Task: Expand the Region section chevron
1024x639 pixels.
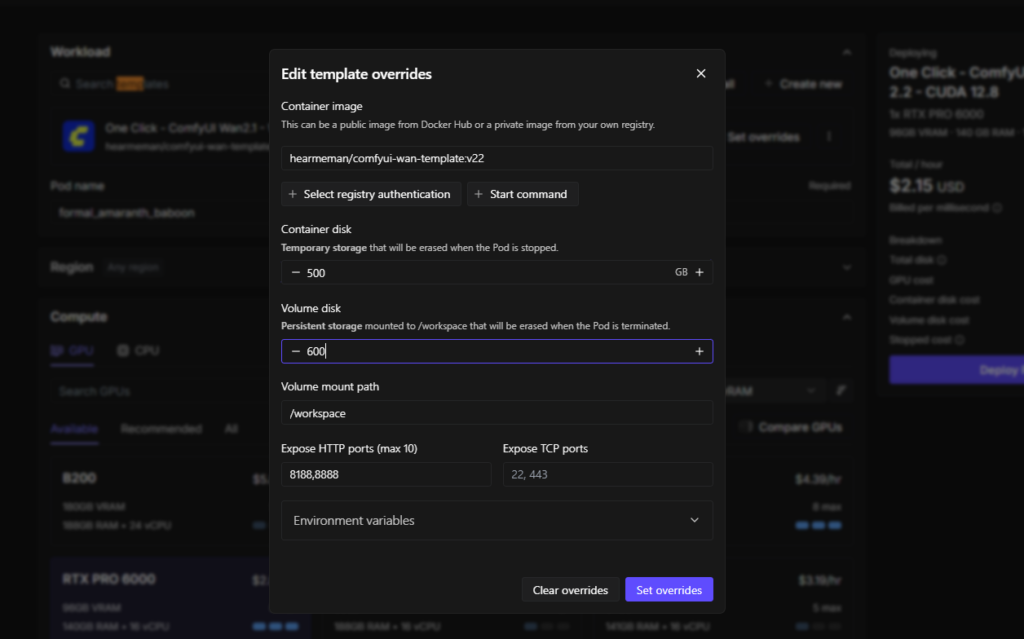Action: point(847,267)
